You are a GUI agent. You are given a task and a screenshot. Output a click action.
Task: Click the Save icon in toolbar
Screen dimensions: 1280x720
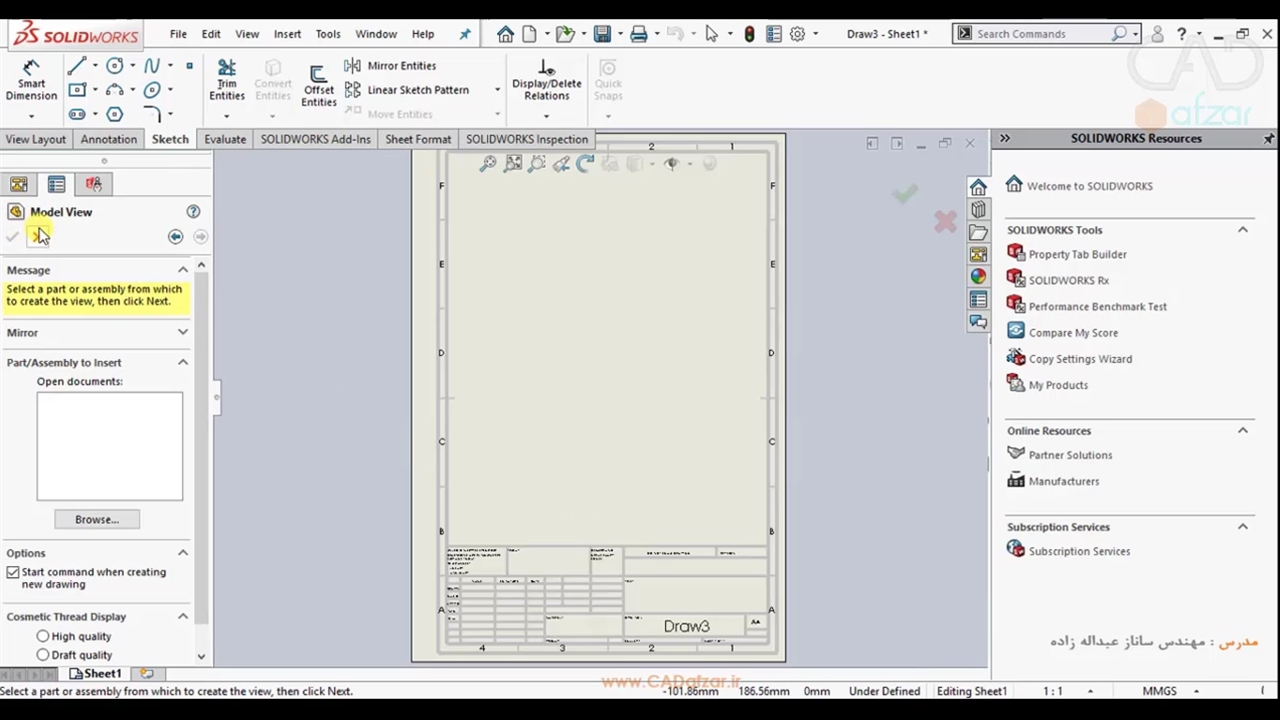point(602,34)
